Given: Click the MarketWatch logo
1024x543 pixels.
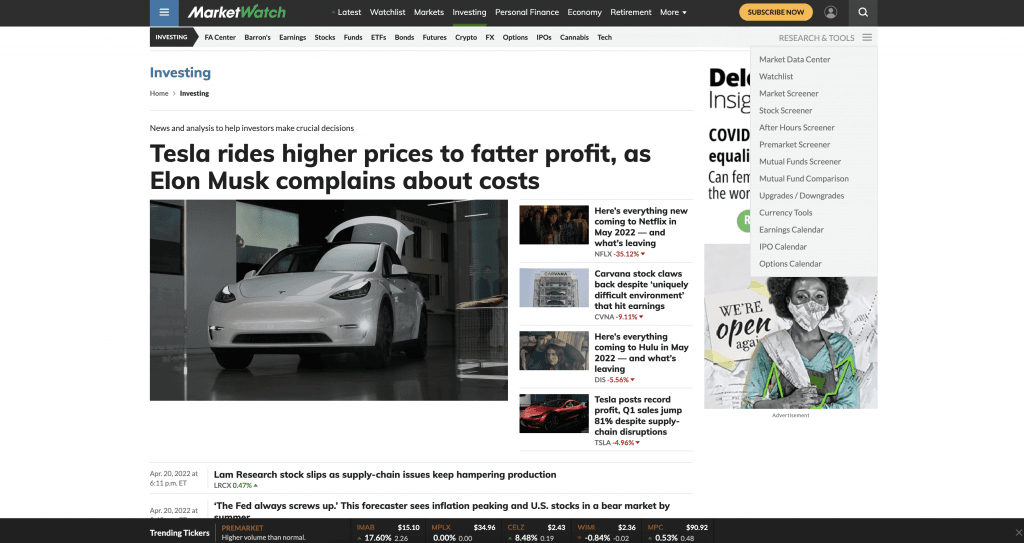Looking at the screenshot, I should tap(236, 12).
